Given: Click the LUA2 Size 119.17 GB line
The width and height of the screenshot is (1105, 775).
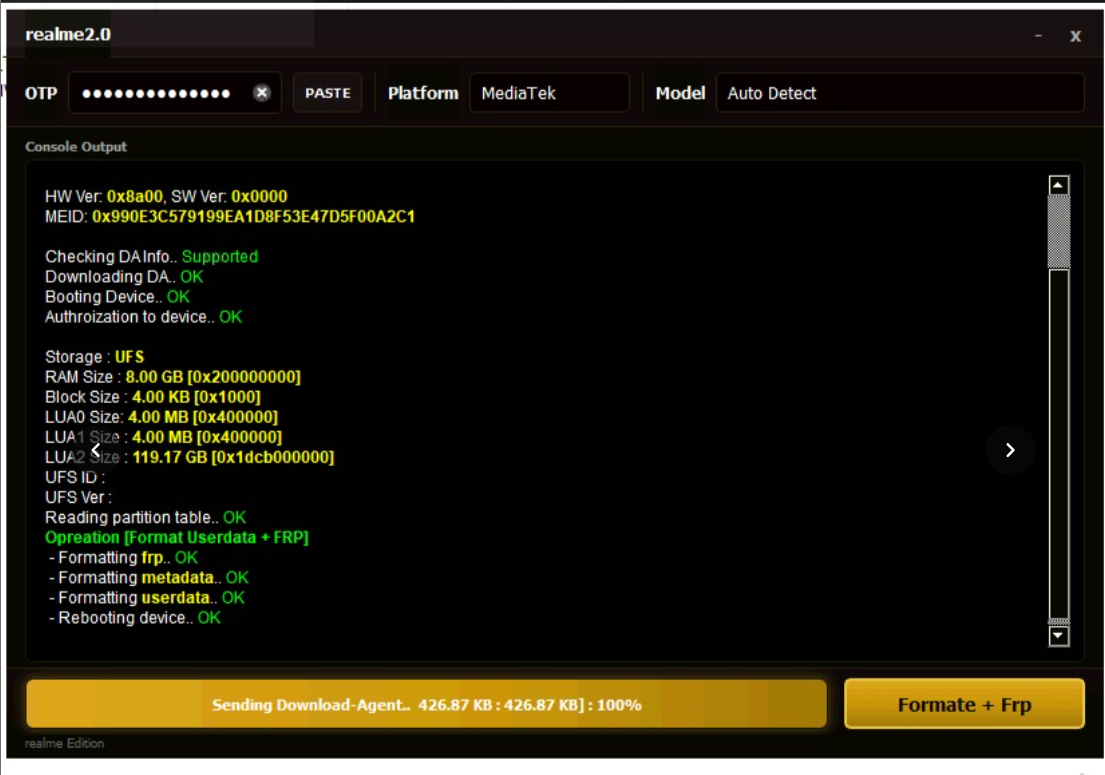Looking at the screenshot, I should [x=190, y=458].
